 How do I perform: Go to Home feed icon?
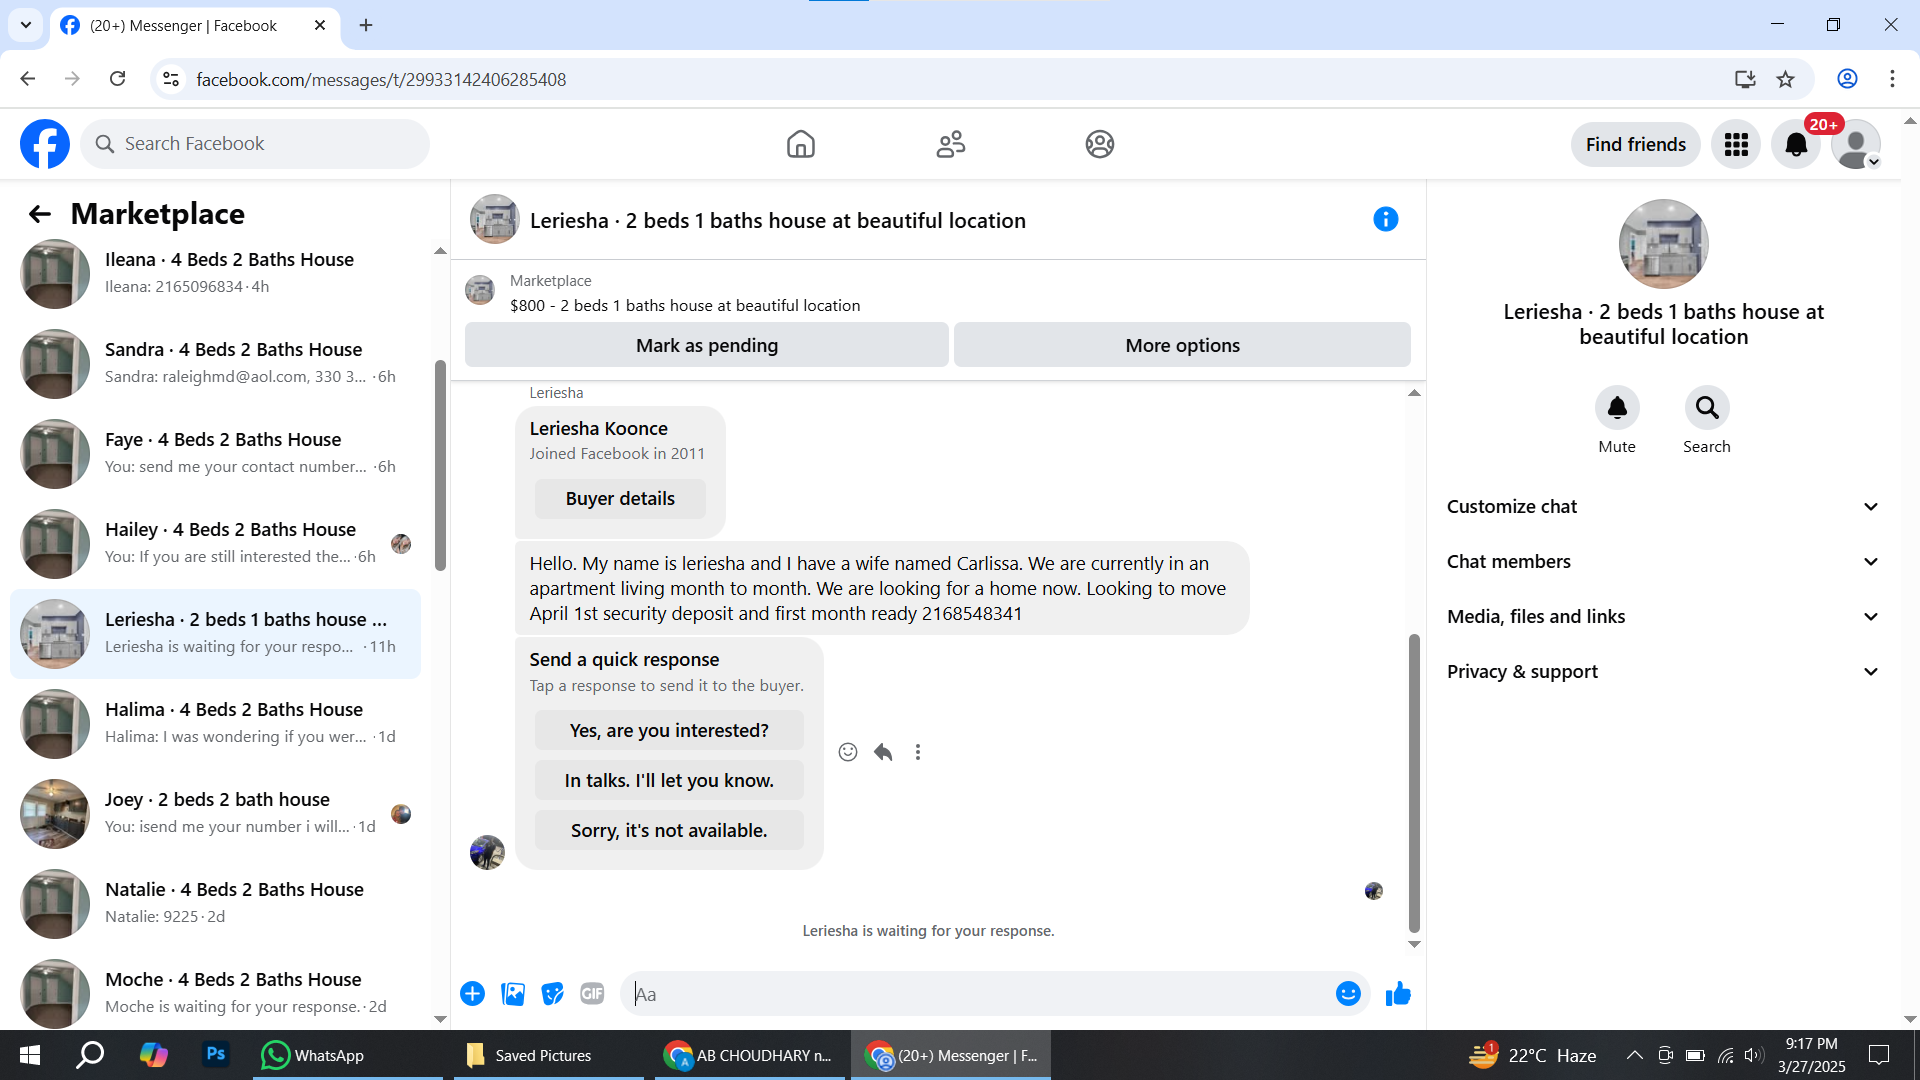click(x=800, y=144)
